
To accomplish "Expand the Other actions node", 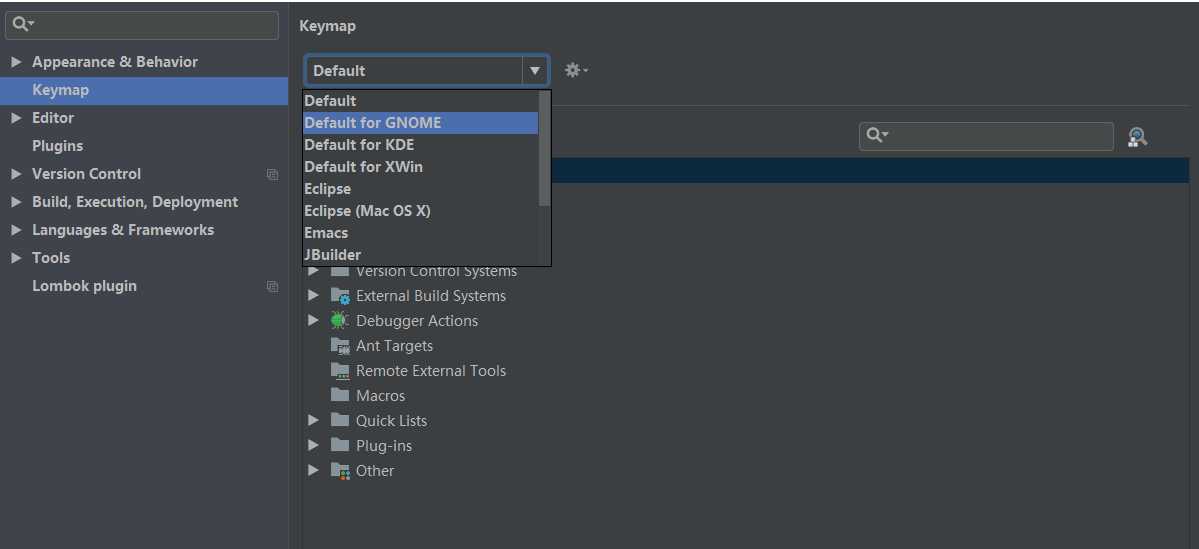I will coord(313,470).
